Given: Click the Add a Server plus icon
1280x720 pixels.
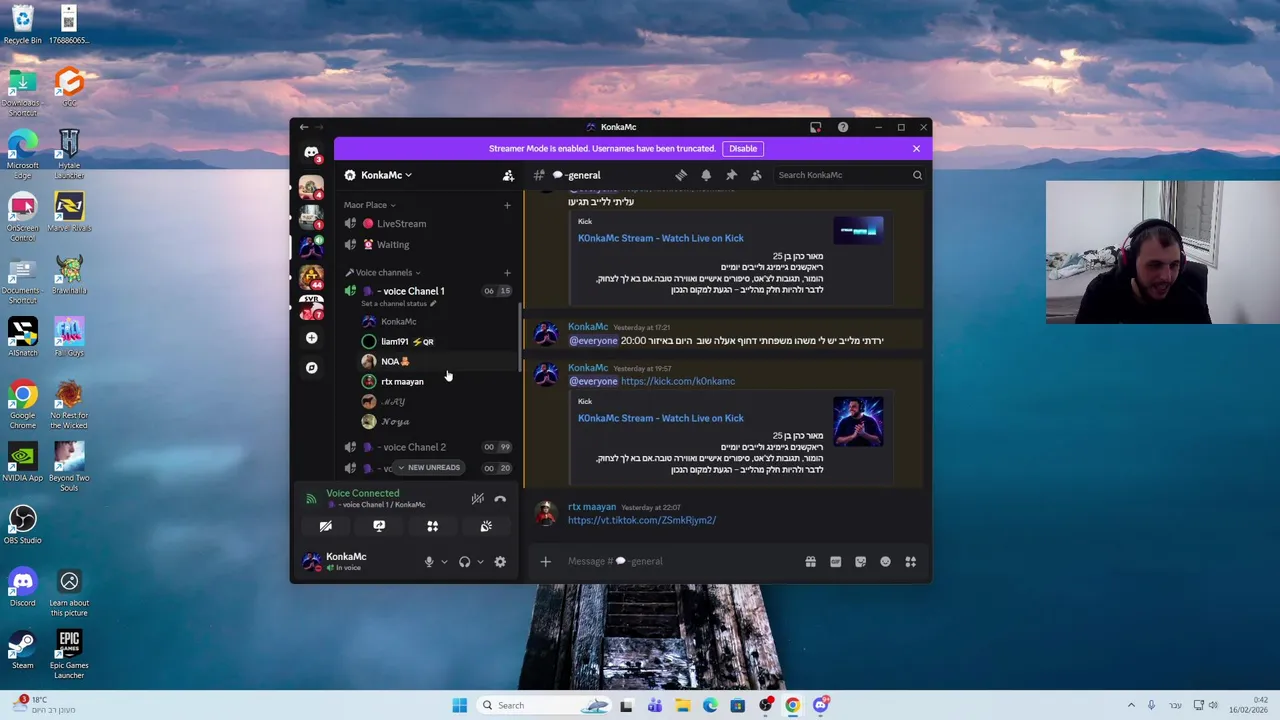Looking at the screenshot, I should tap(311, 338).
